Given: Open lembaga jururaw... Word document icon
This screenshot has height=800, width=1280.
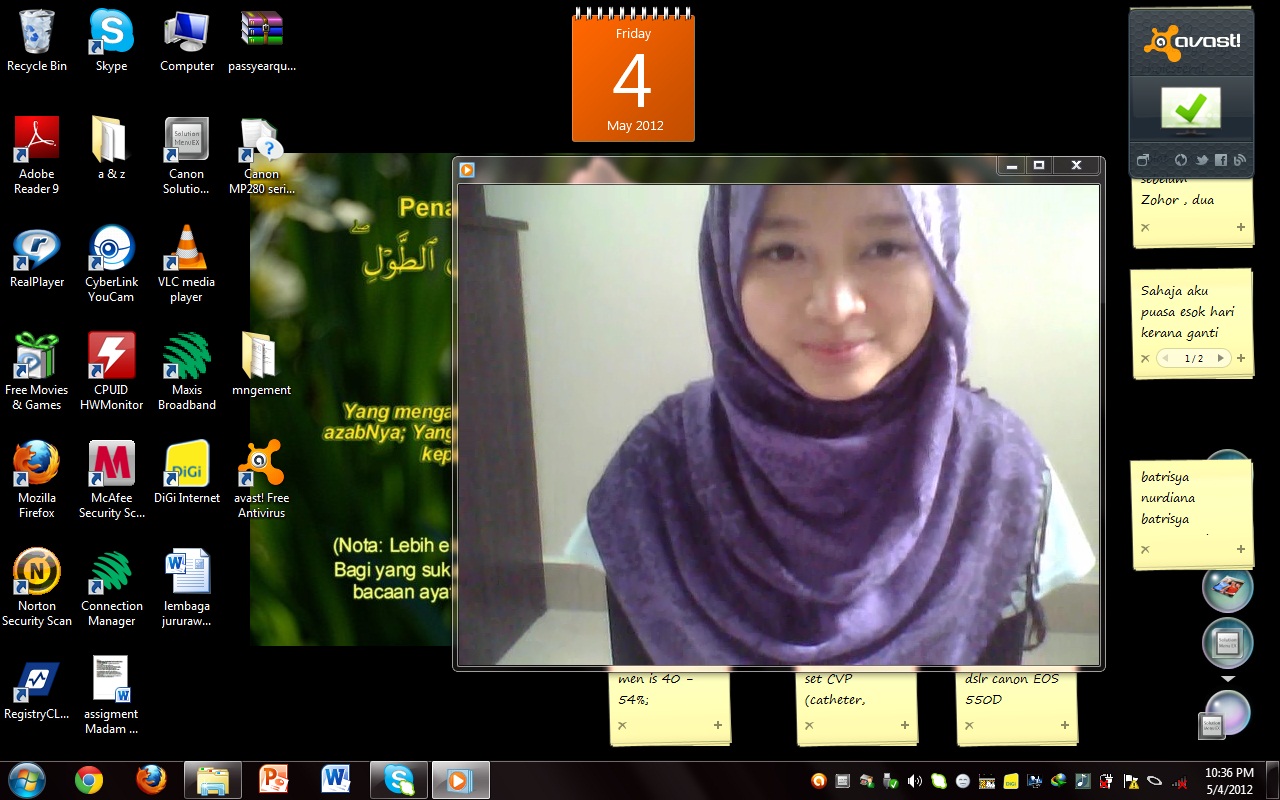Looking at the screenshot, I should point(187,587).
